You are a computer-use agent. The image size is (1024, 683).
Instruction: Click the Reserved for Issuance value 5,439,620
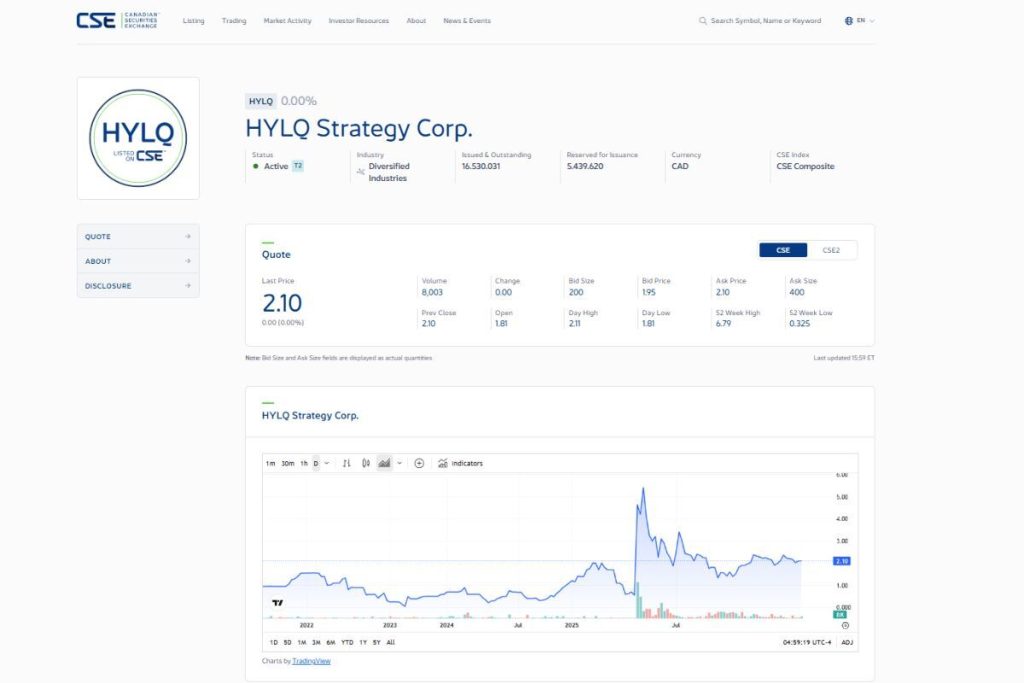coord(585,167)
